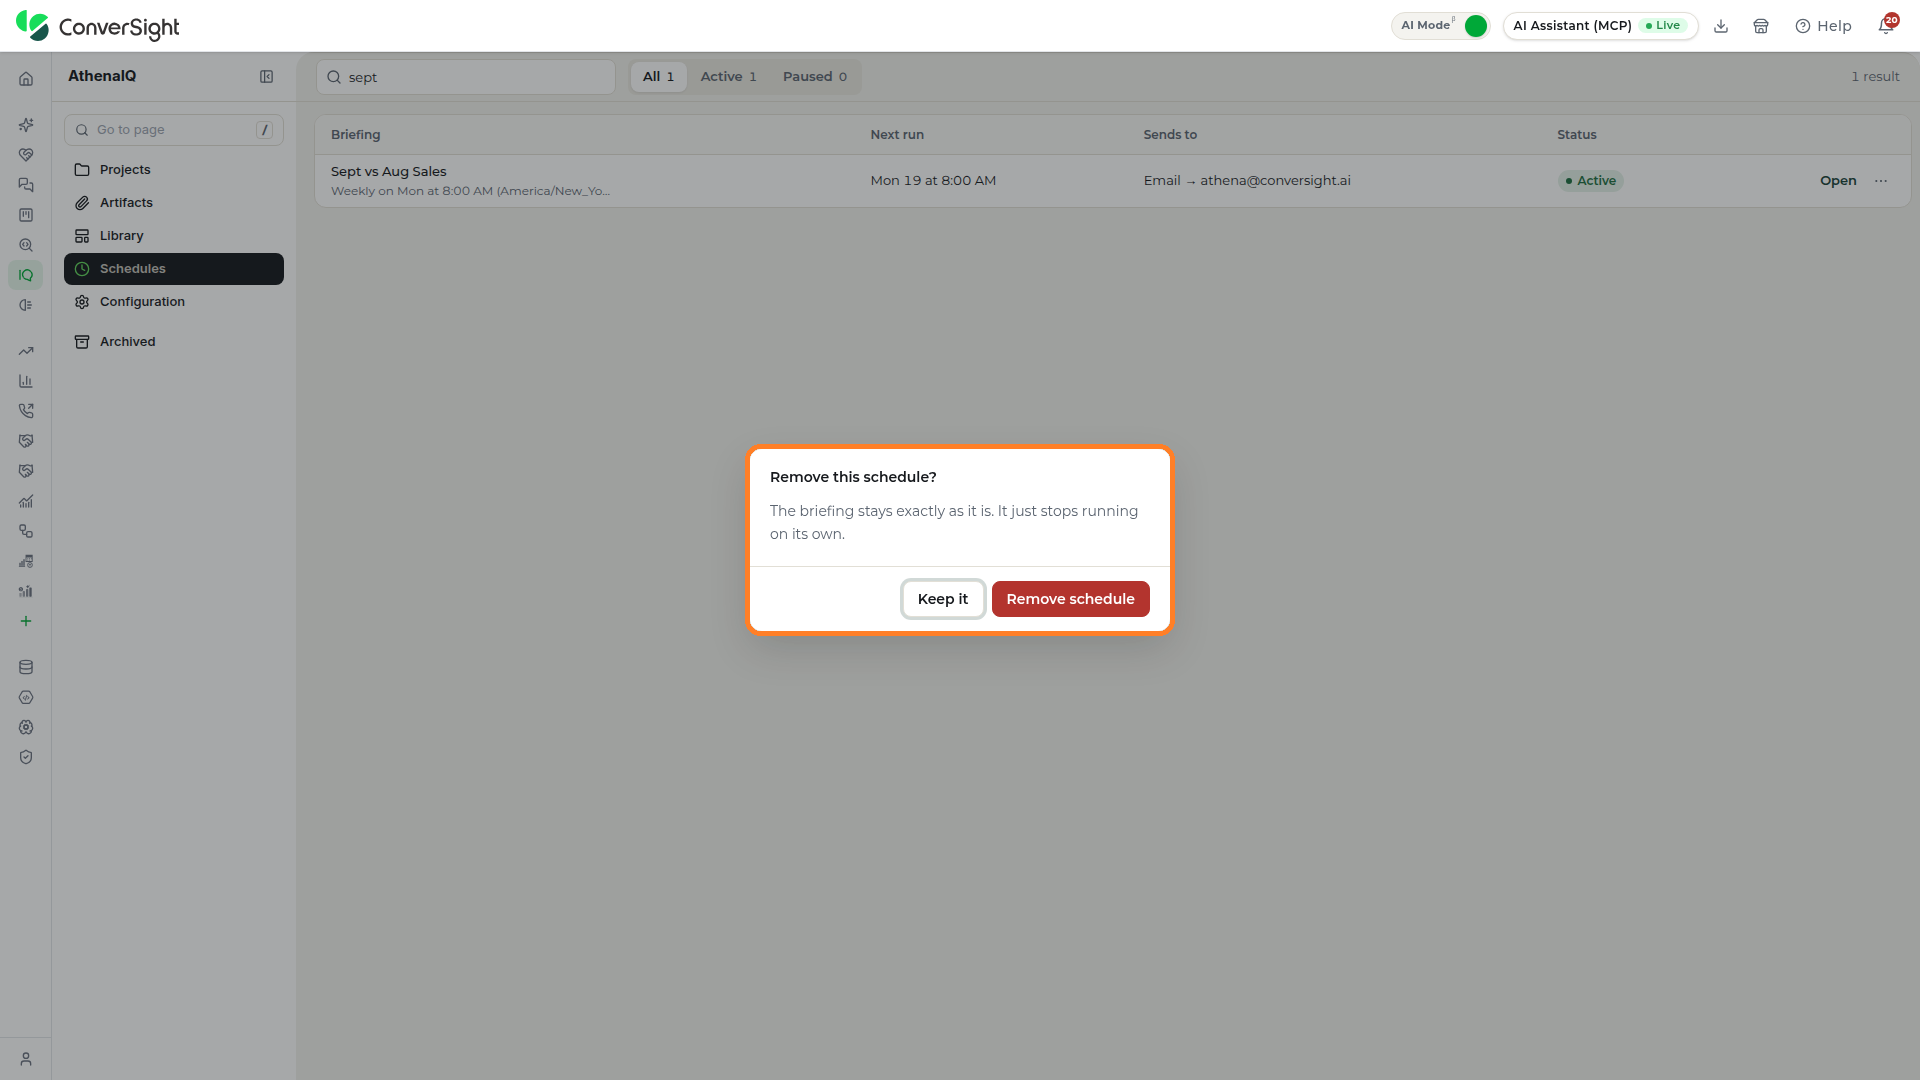1920x1080 pixels.
Task: Open the bar chart icon in rail
Action: tap(26, 381)
